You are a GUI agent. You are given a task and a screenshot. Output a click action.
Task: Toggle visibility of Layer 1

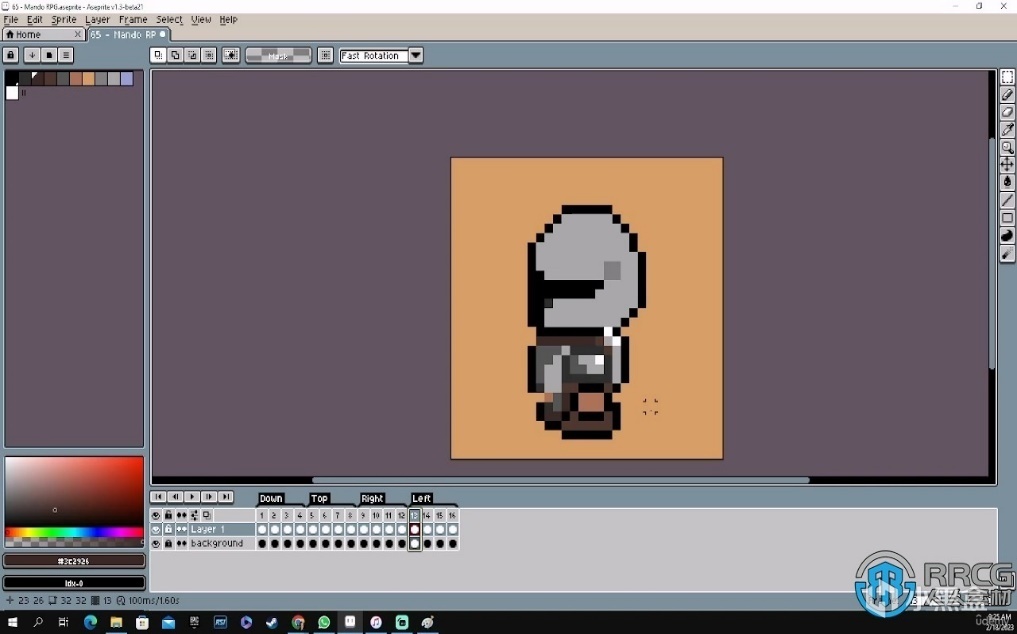156,530
